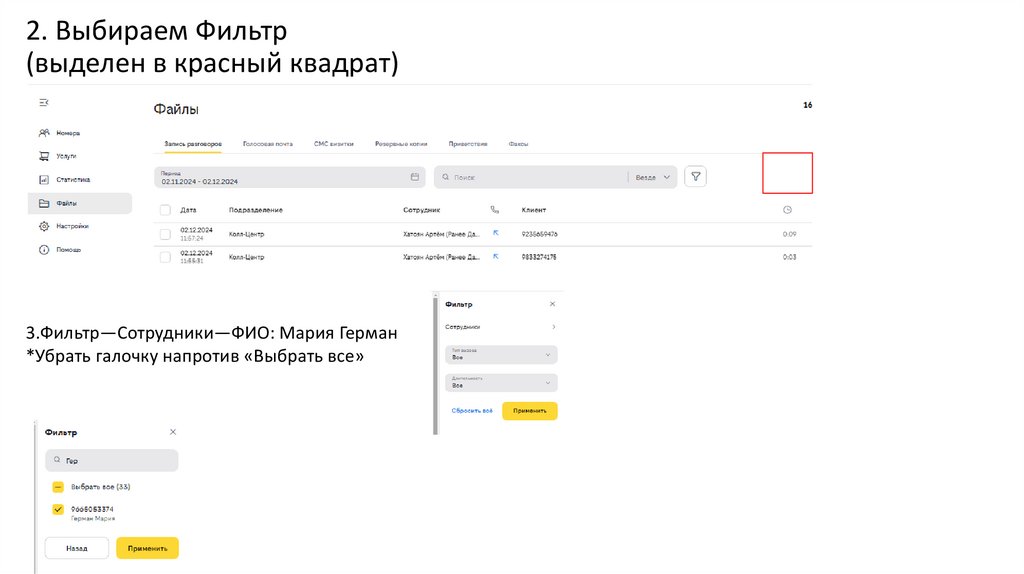Click the 0:03 duration value
The height and width of the screenshot is (574, 1024).
pyautogui.click(x=790, y=257)
